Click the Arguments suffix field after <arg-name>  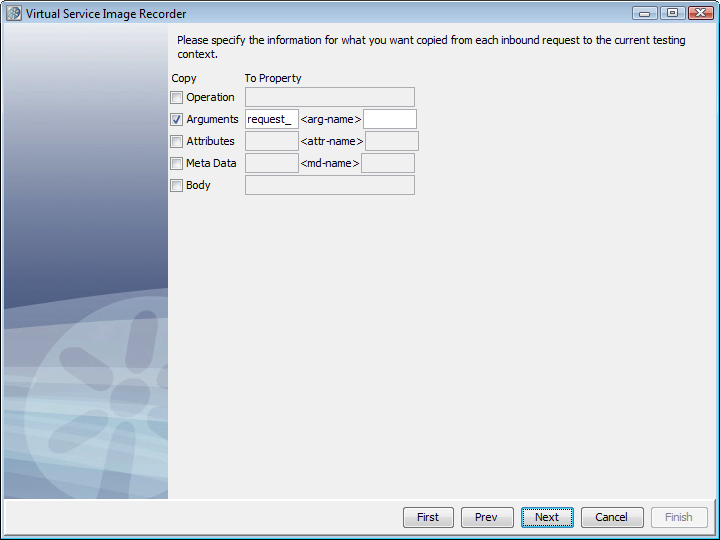[x=390, y=119]
